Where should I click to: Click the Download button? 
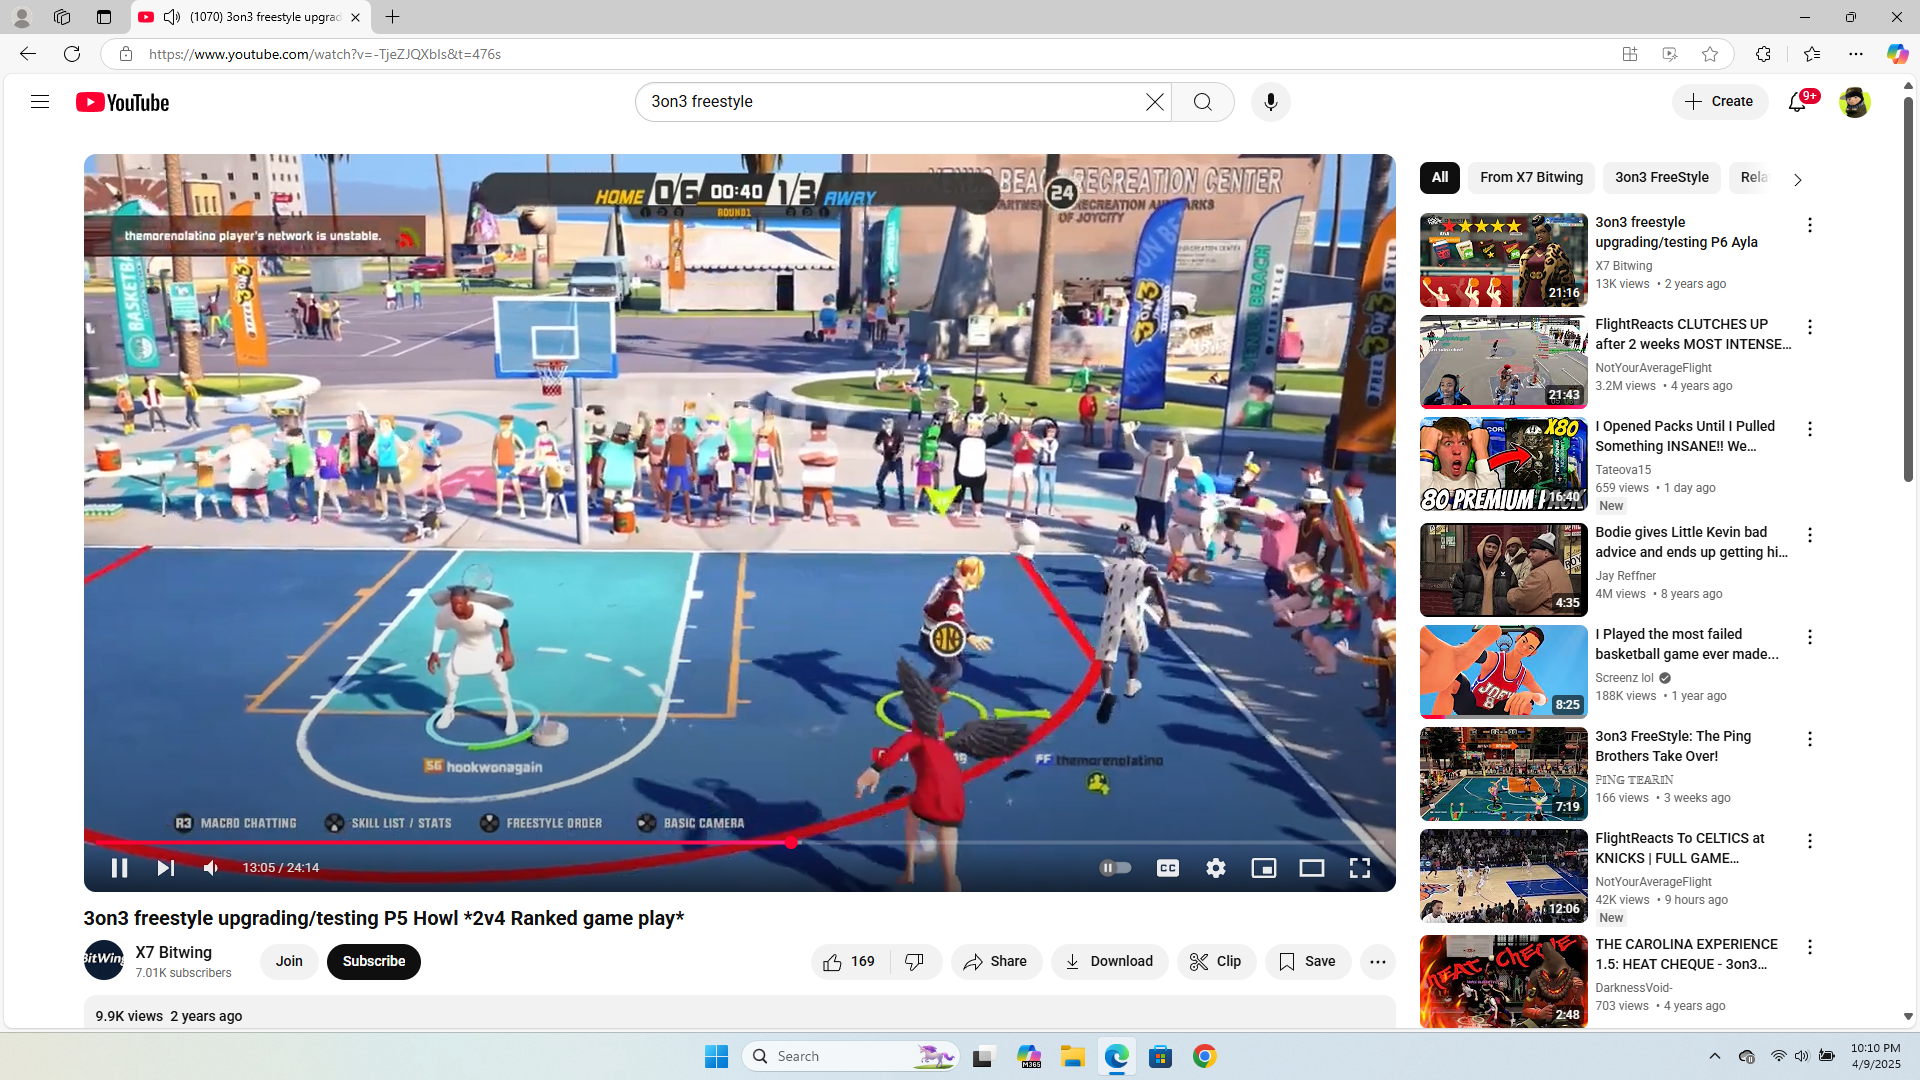tap(1109, 962)
